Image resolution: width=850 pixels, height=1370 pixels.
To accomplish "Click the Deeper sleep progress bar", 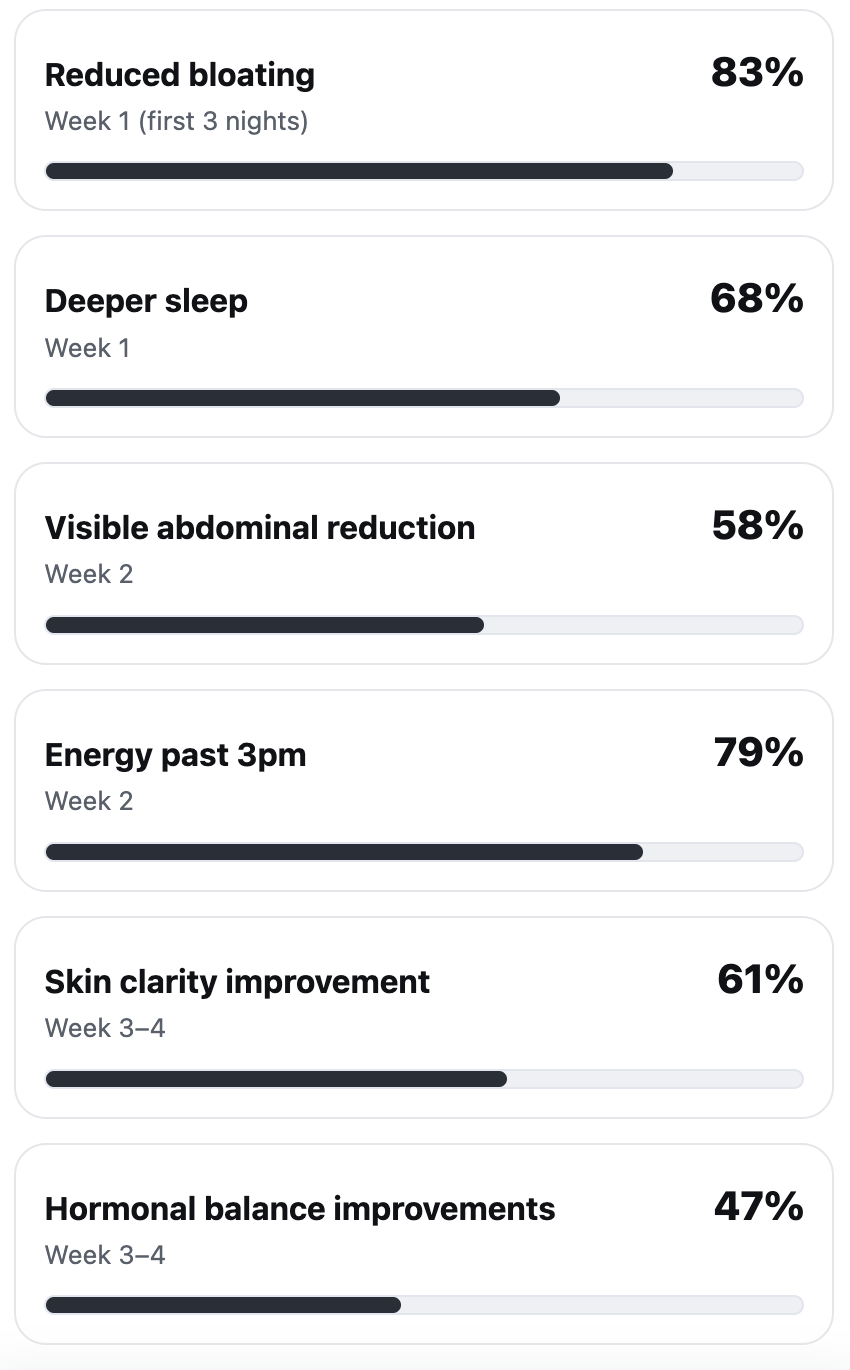I will click(x=424, y=398).
